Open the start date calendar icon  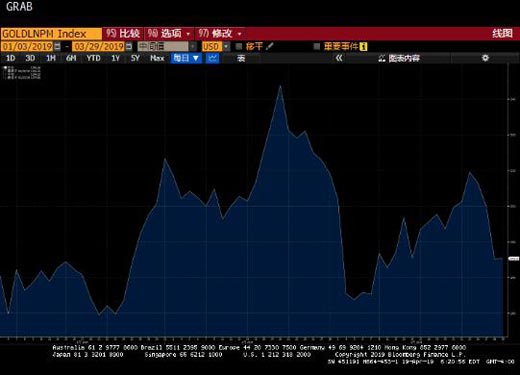(x=57, y=46)
